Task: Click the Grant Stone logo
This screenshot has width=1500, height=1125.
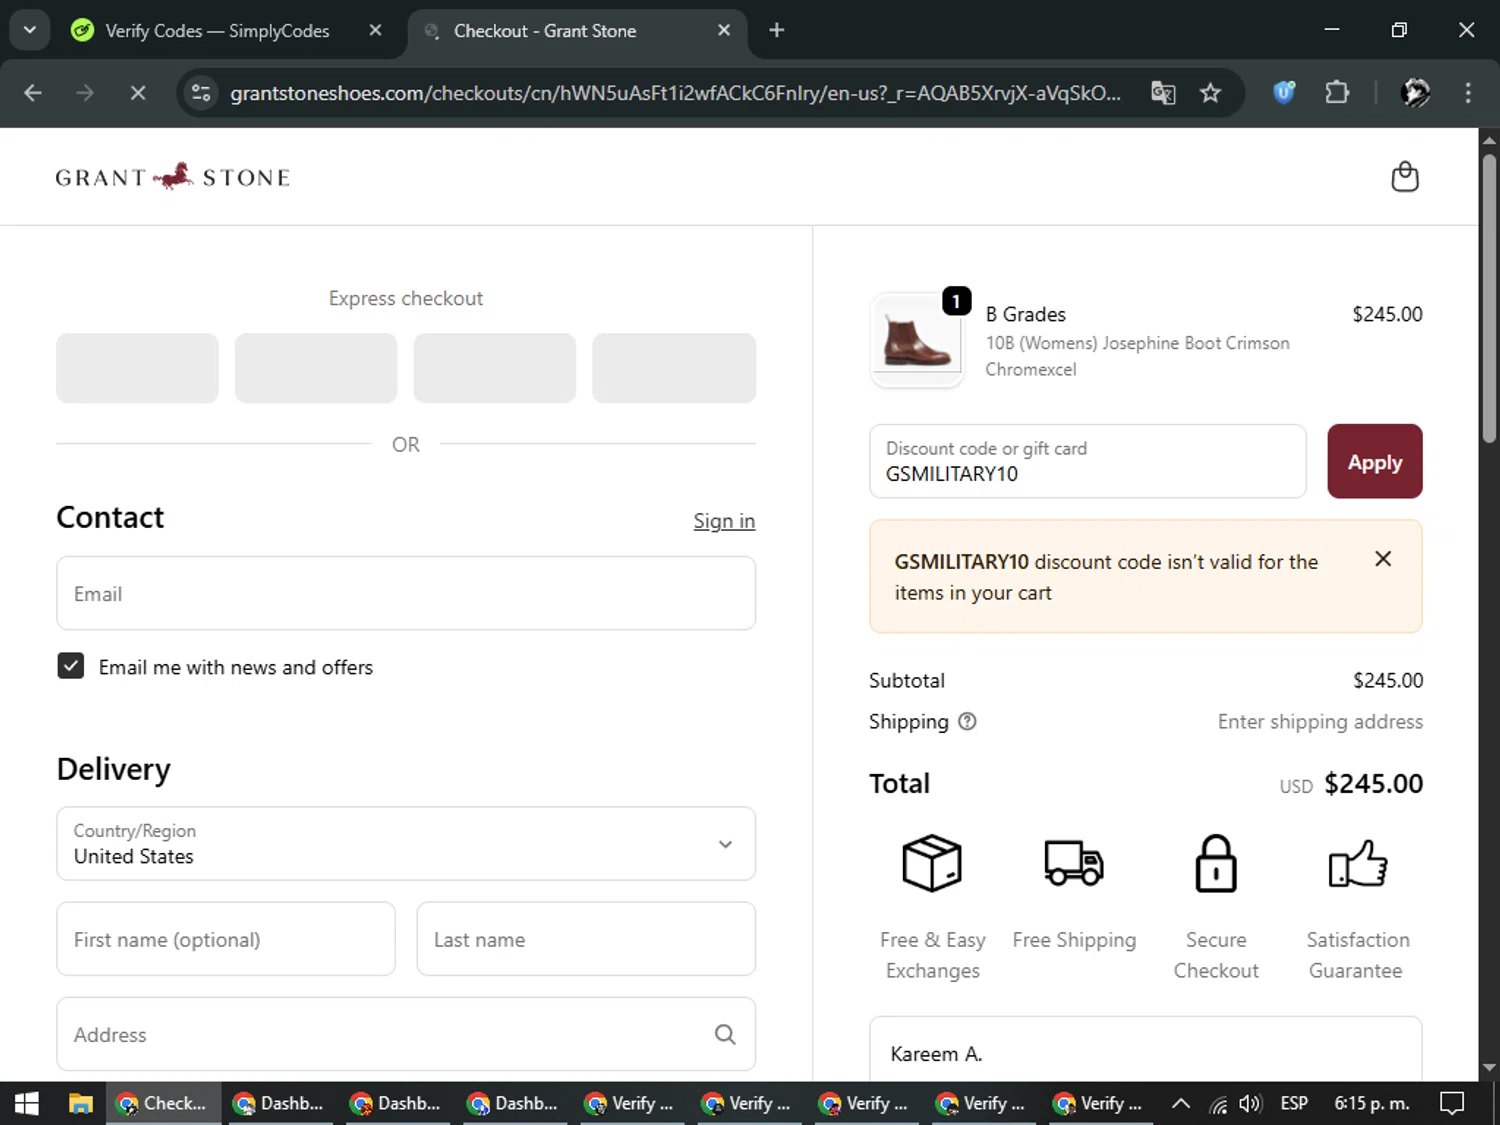Action: (x=173, y=177)
